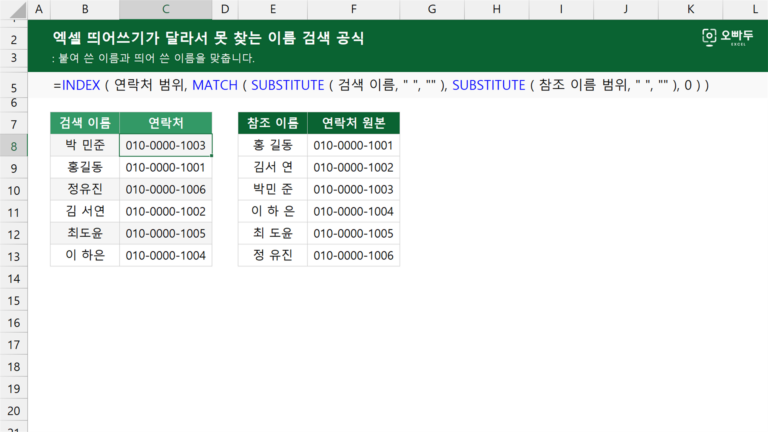Select cell C11 containing 010-0000-1002
This screenshot has width=768, height=432.
166,211
